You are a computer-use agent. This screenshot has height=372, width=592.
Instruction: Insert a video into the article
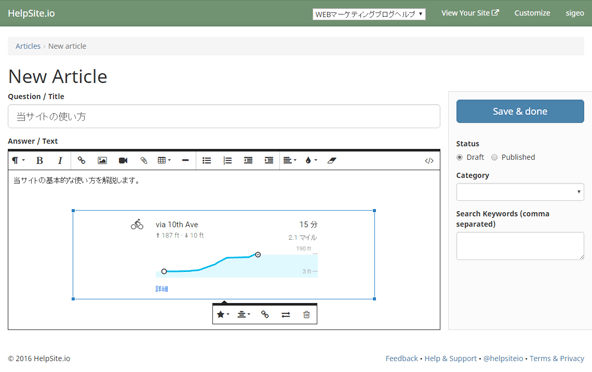click(x=123, y=161)
